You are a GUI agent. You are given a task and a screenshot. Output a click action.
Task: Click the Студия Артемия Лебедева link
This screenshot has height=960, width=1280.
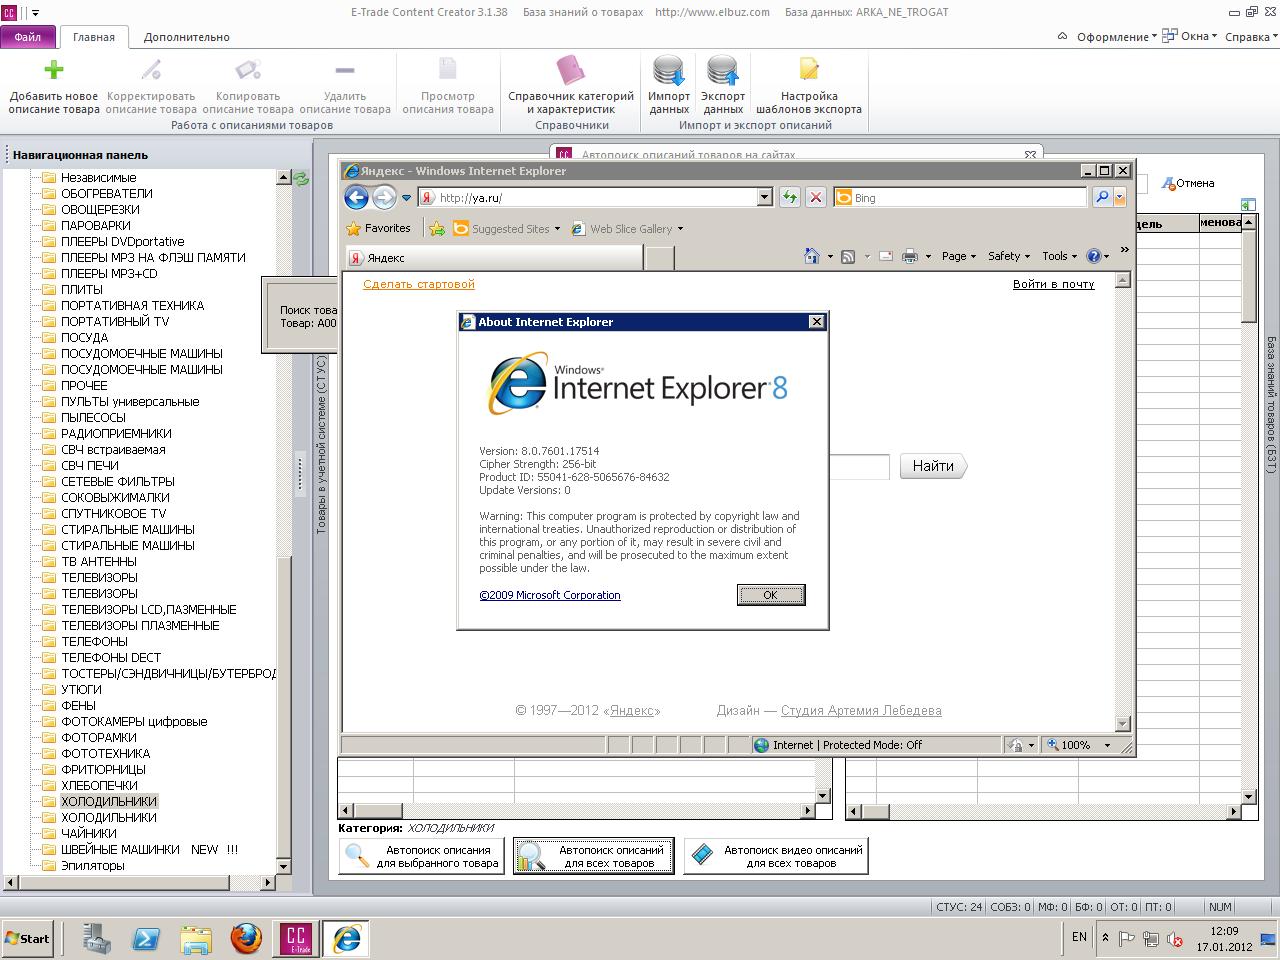861,711
